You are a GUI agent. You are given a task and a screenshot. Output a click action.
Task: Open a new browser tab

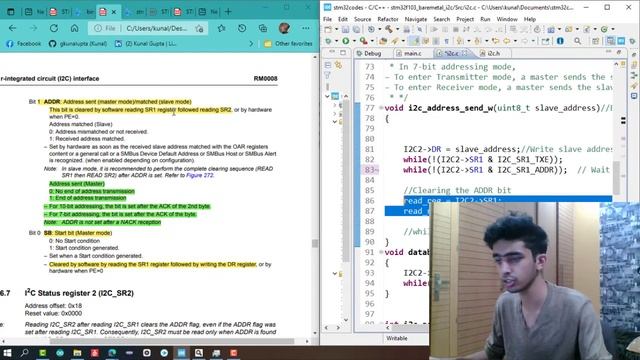pyautogui.click(x=228, y=12)
